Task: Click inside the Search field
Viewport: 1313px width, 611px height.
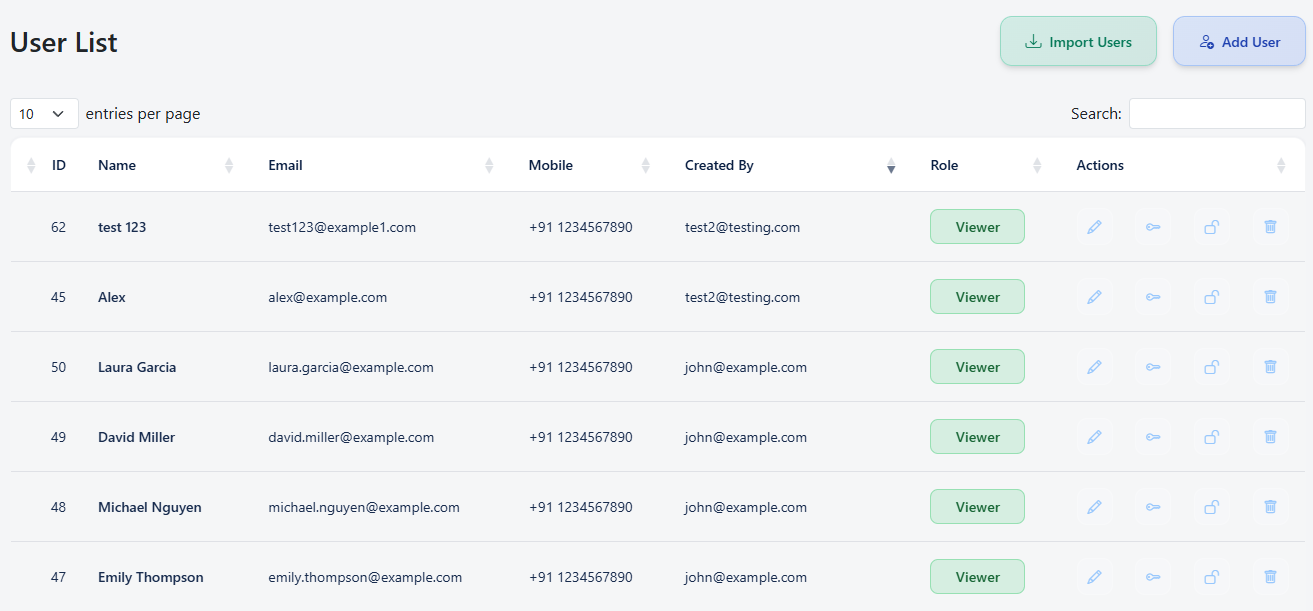Action: point(1217,113)
